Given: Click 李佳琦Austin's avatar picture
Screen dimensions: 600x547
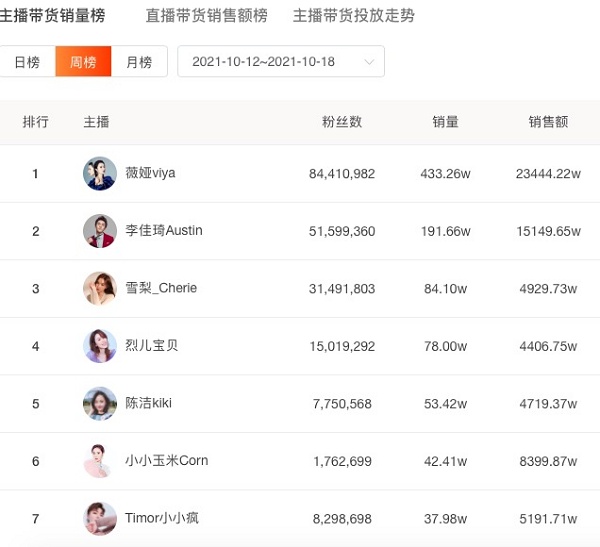Looking at the screenshot, I should pos(100,231).
